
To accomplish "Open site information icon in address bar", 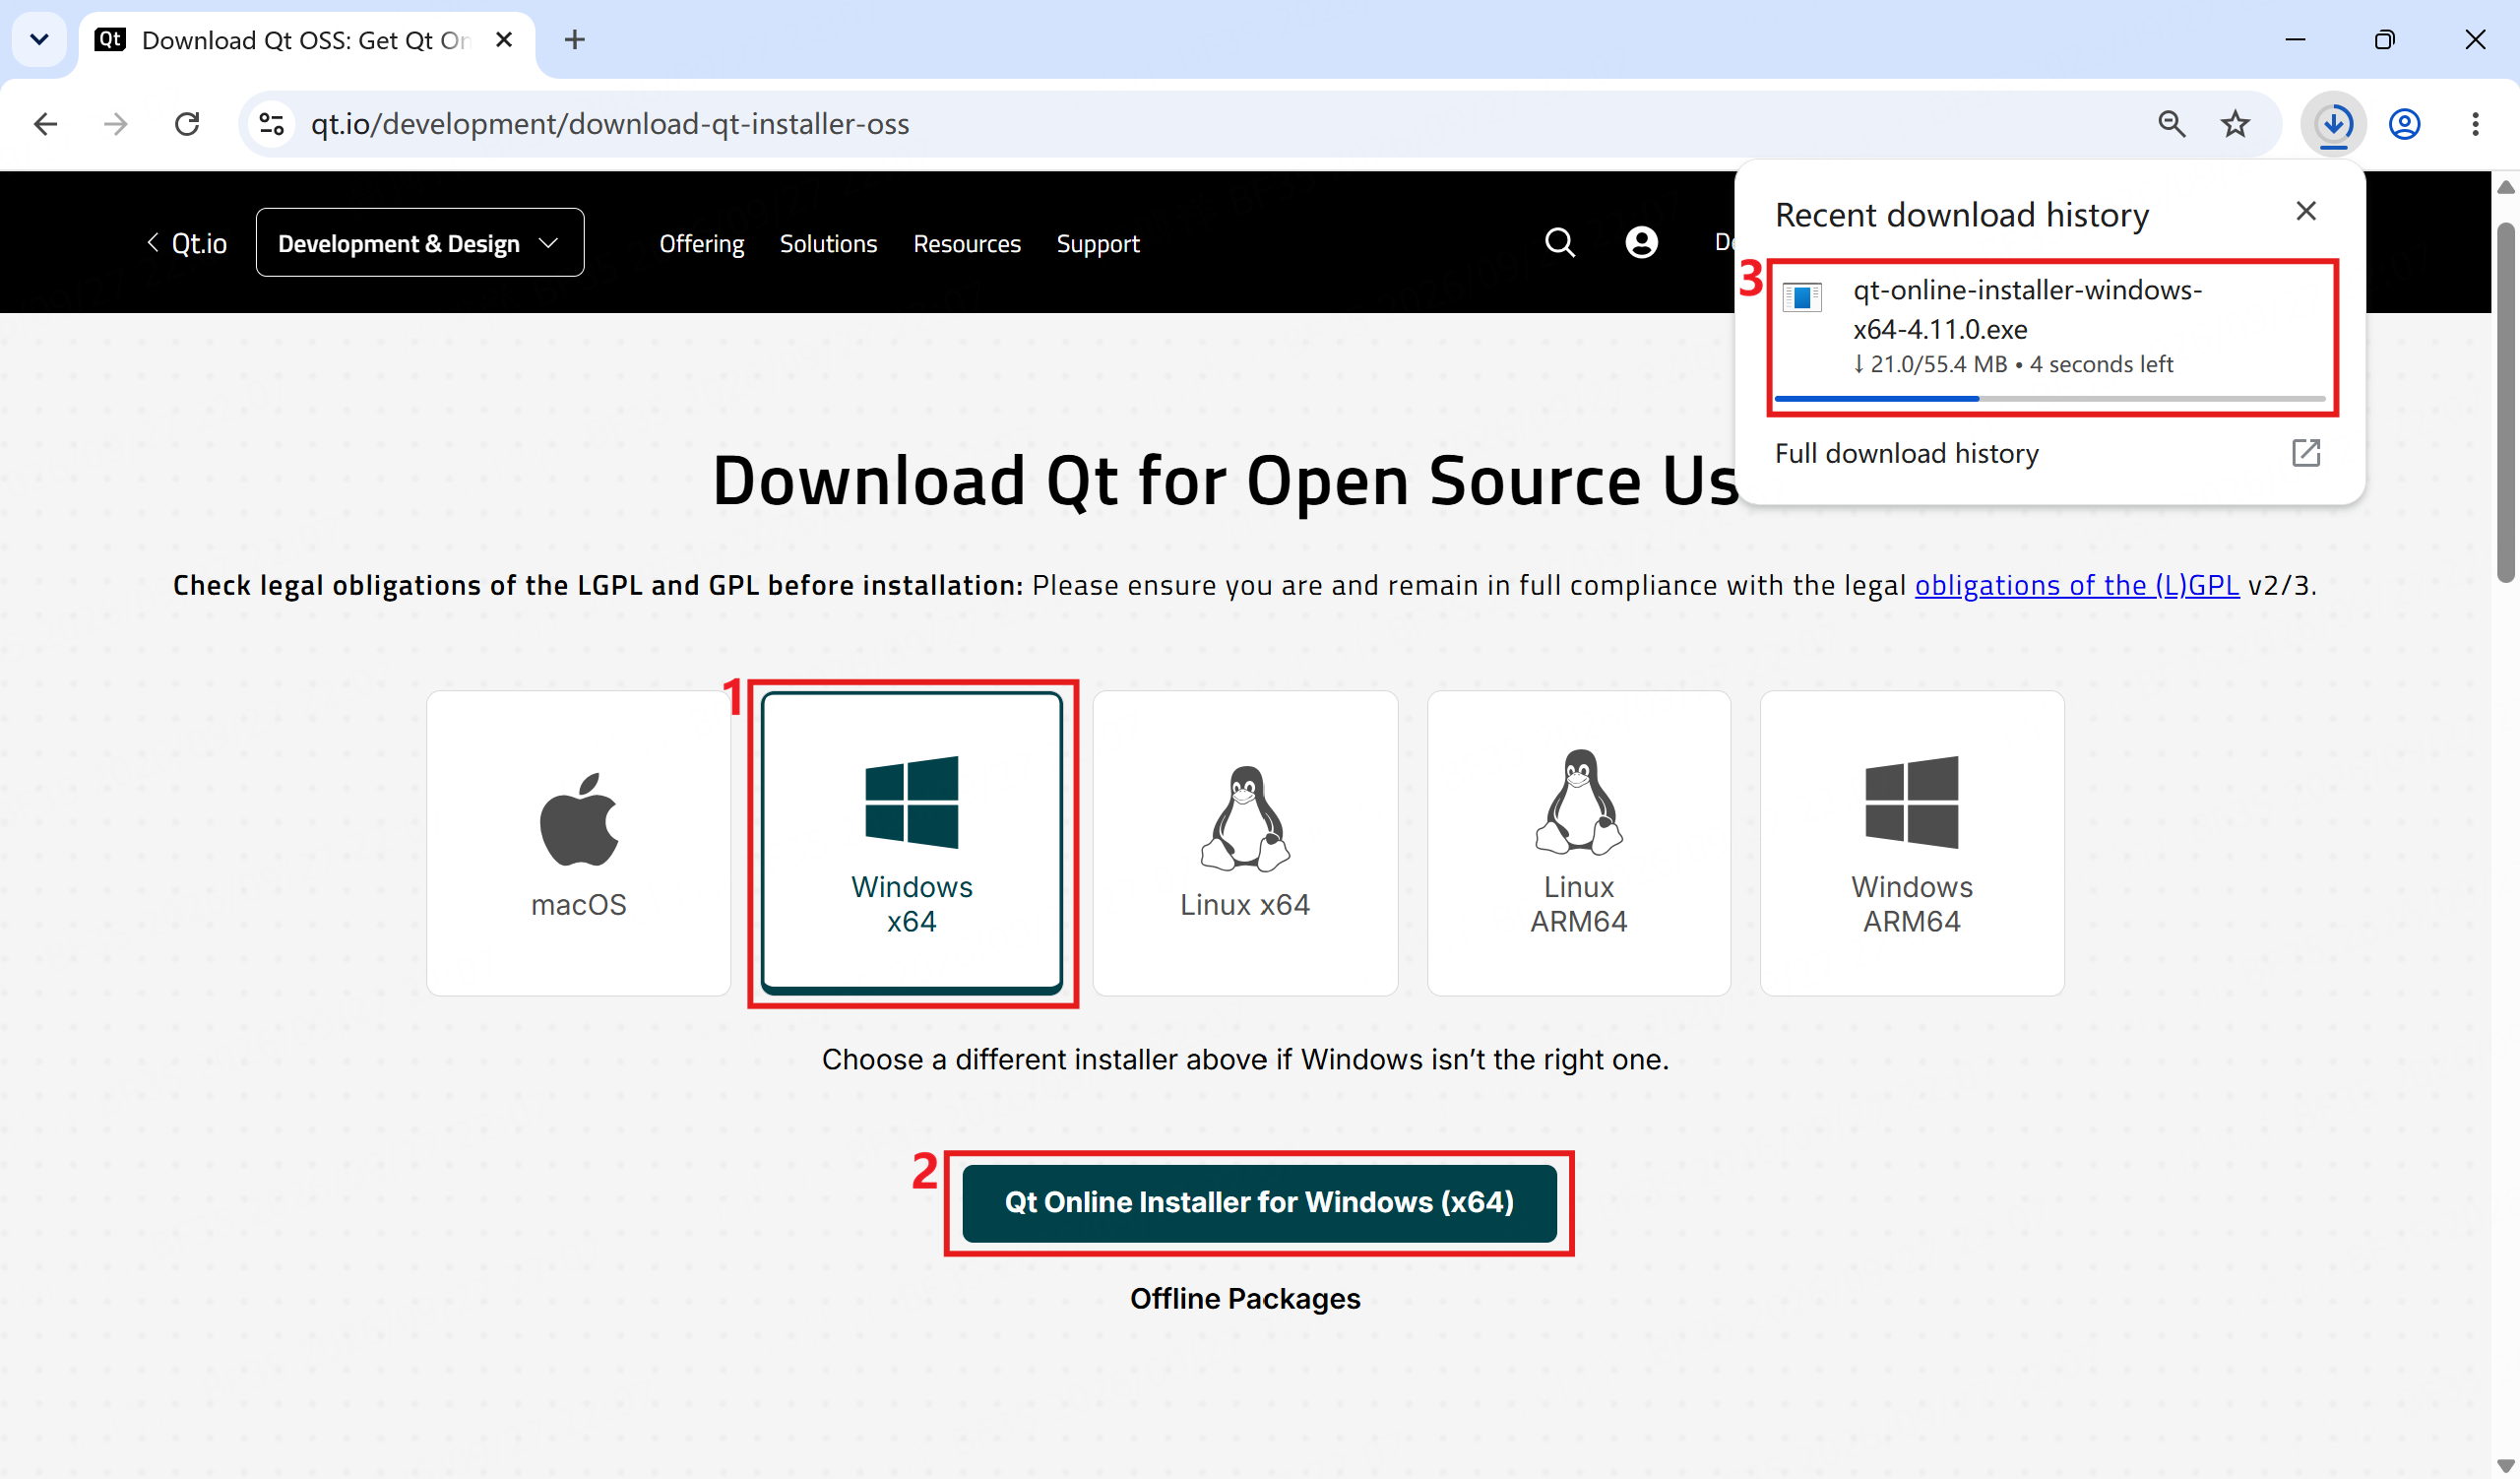I will tap(272, 124).
